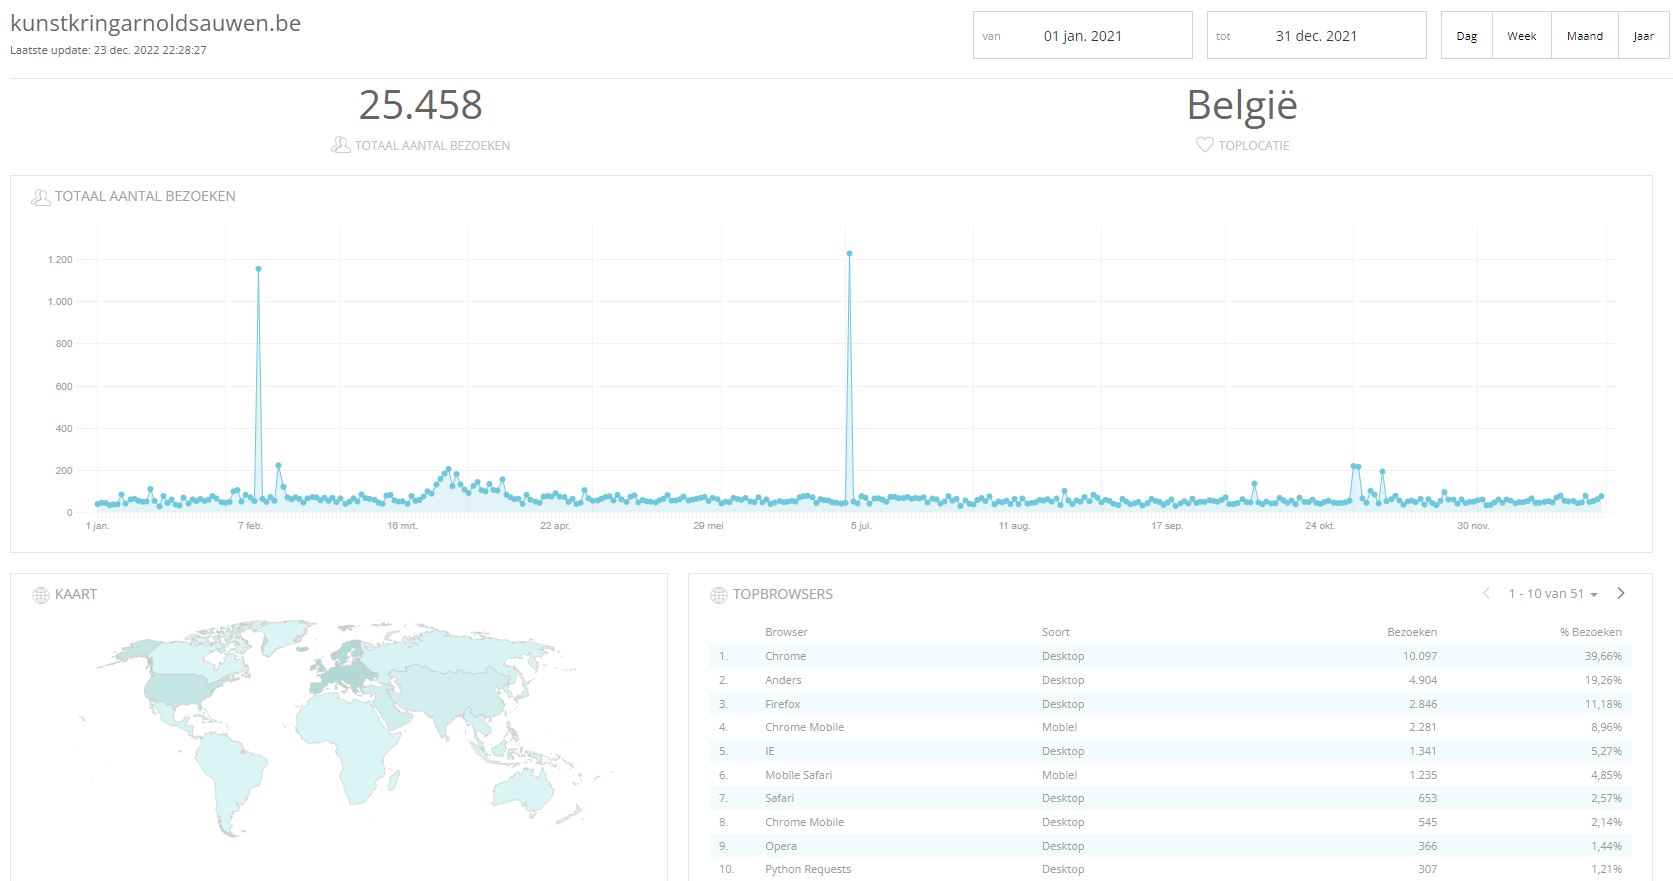Click the July peak data point on chart
The image size is (1673, 881).
(x=849, y=254)
